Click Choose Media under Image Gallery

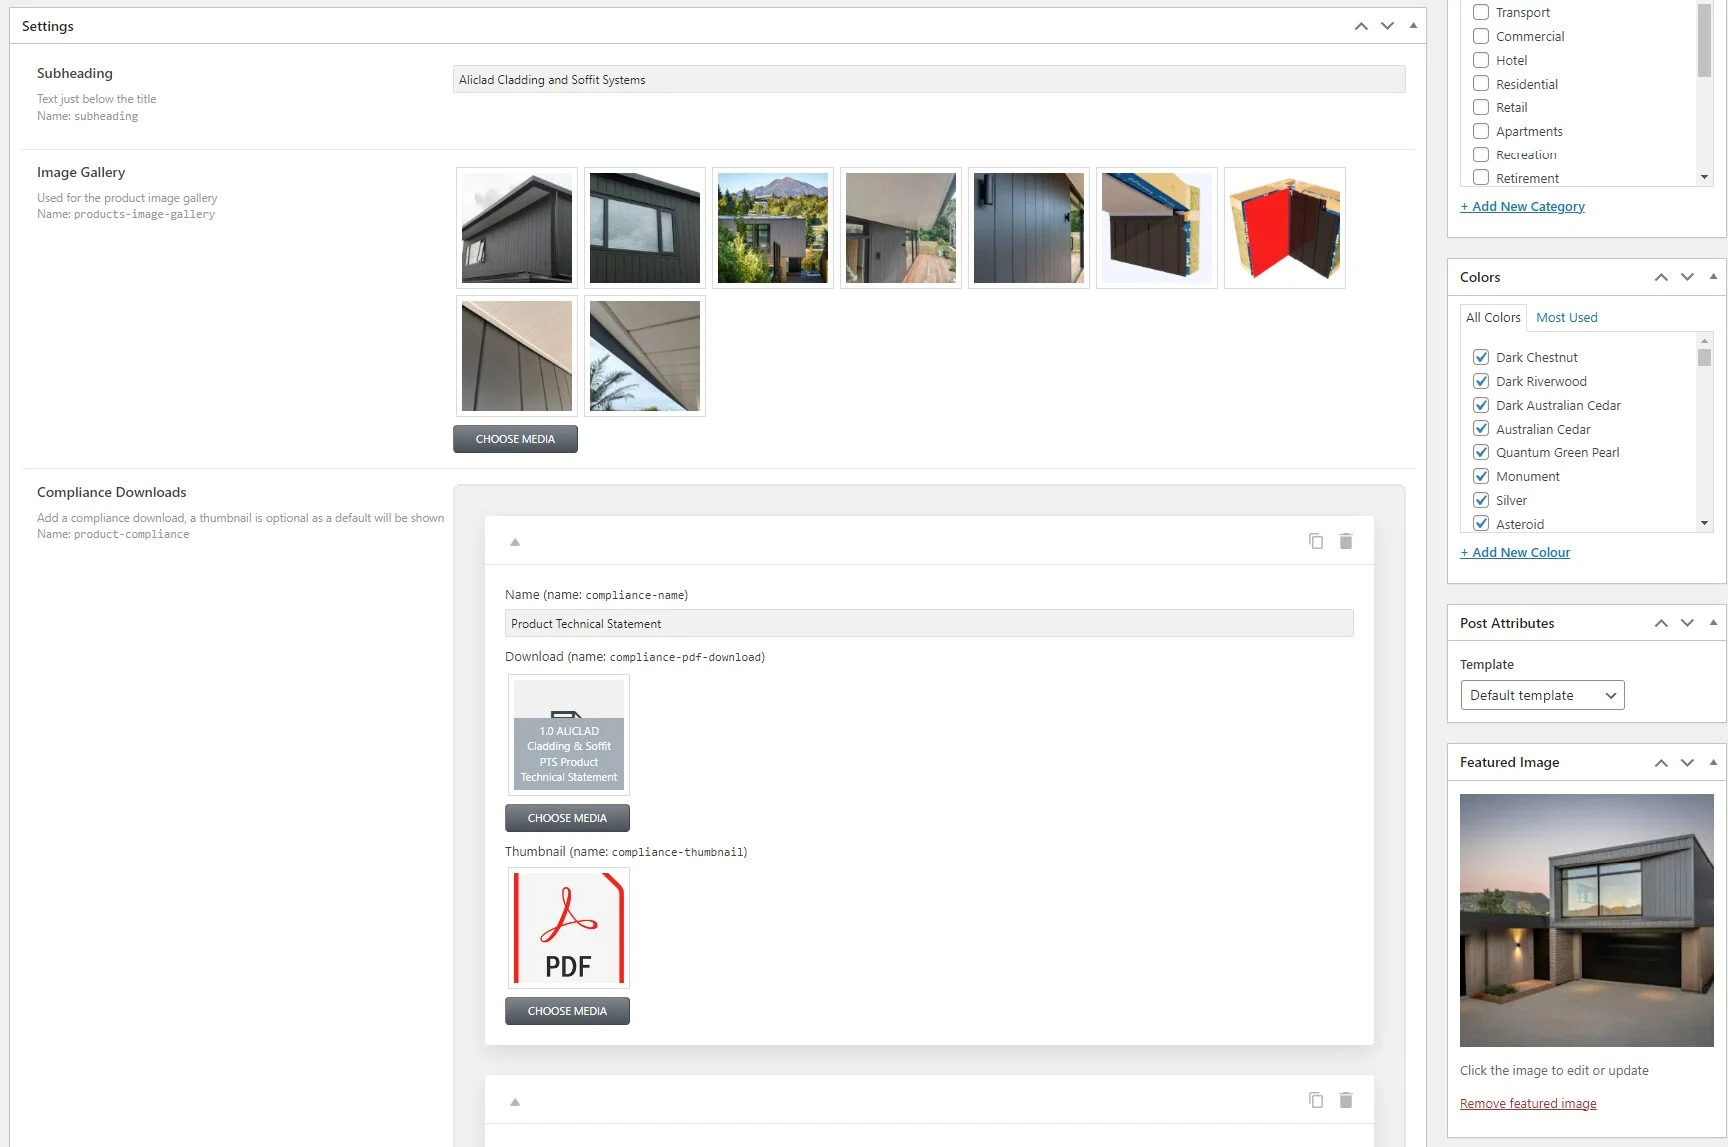click(x=515, y=439)
